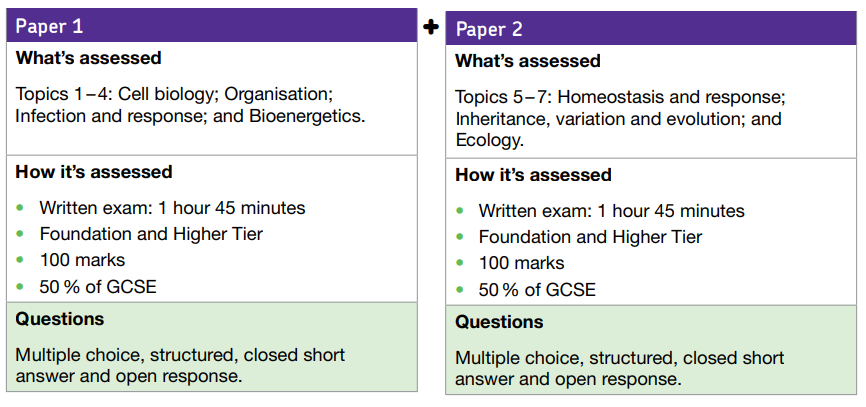Viewport: 866px width, 407px height.
Task: Click Paper 1 Written exam bullet
Action: click(x=172, y=208)
